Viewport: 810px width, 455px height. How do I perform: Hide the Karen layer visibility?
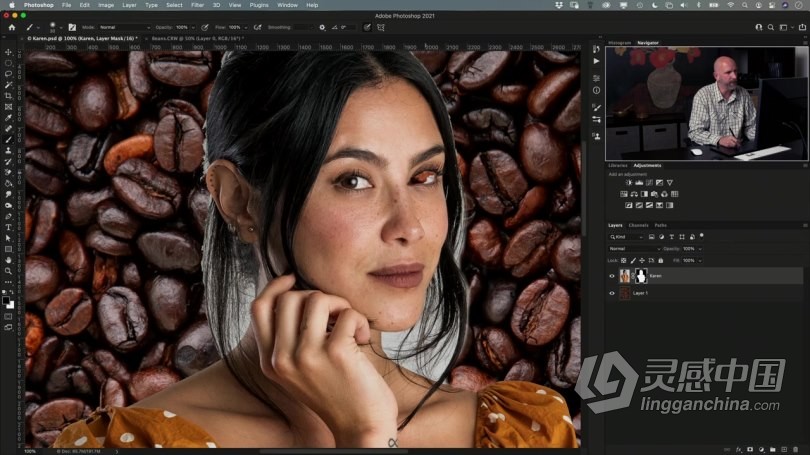(x=612, y=276)
